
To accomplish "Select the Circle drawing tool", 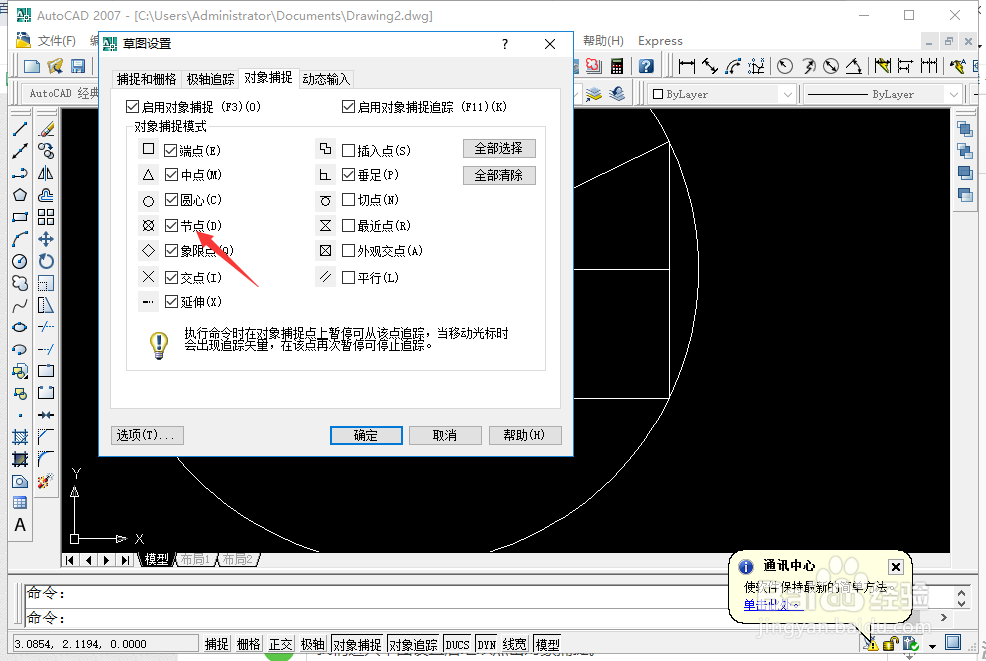I will pos(19,261).
